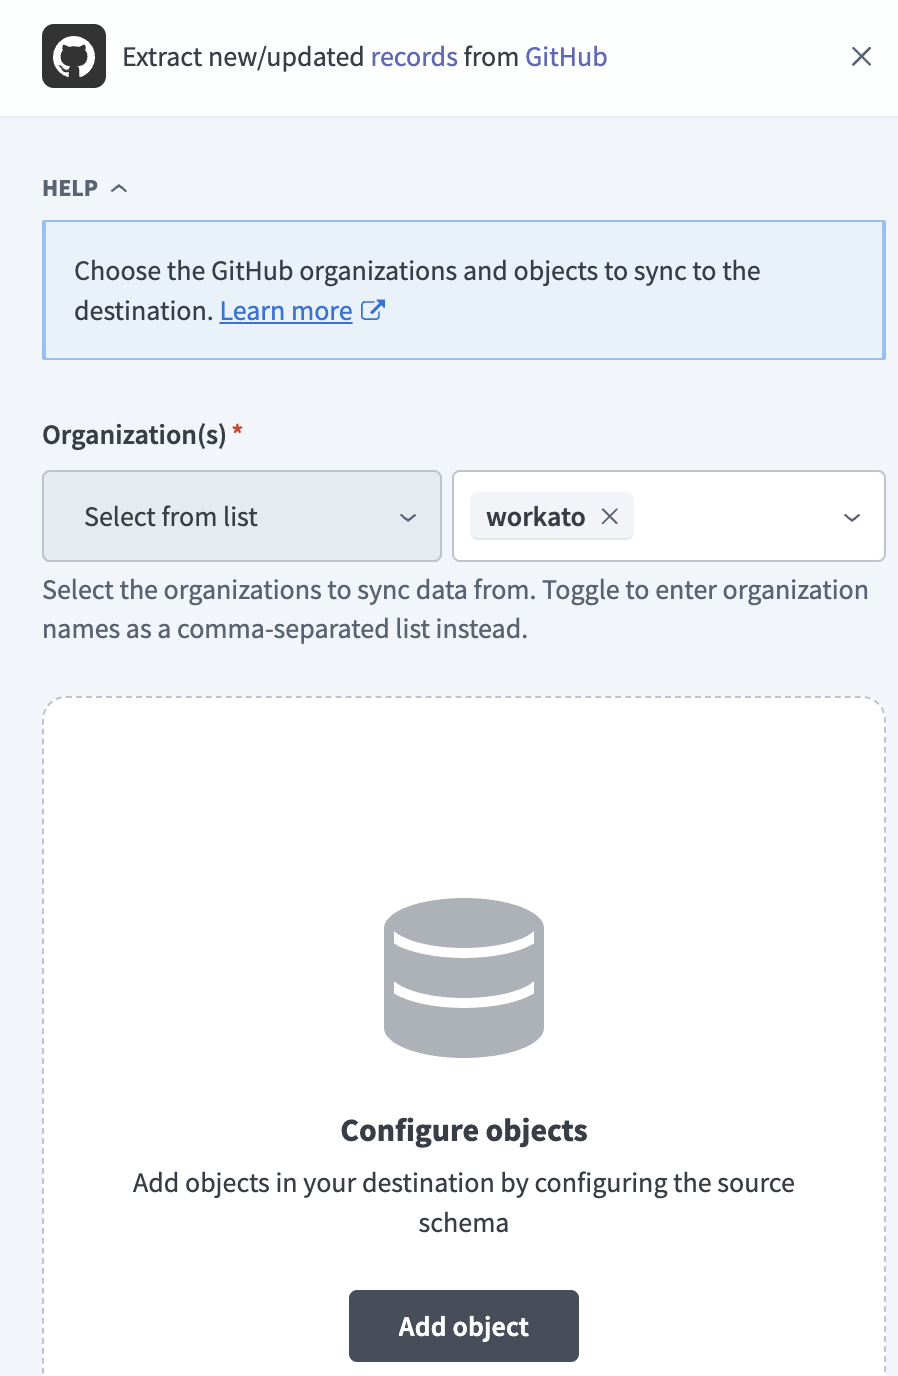
Task: Click inside the organizations selection field
Action: 669,516
